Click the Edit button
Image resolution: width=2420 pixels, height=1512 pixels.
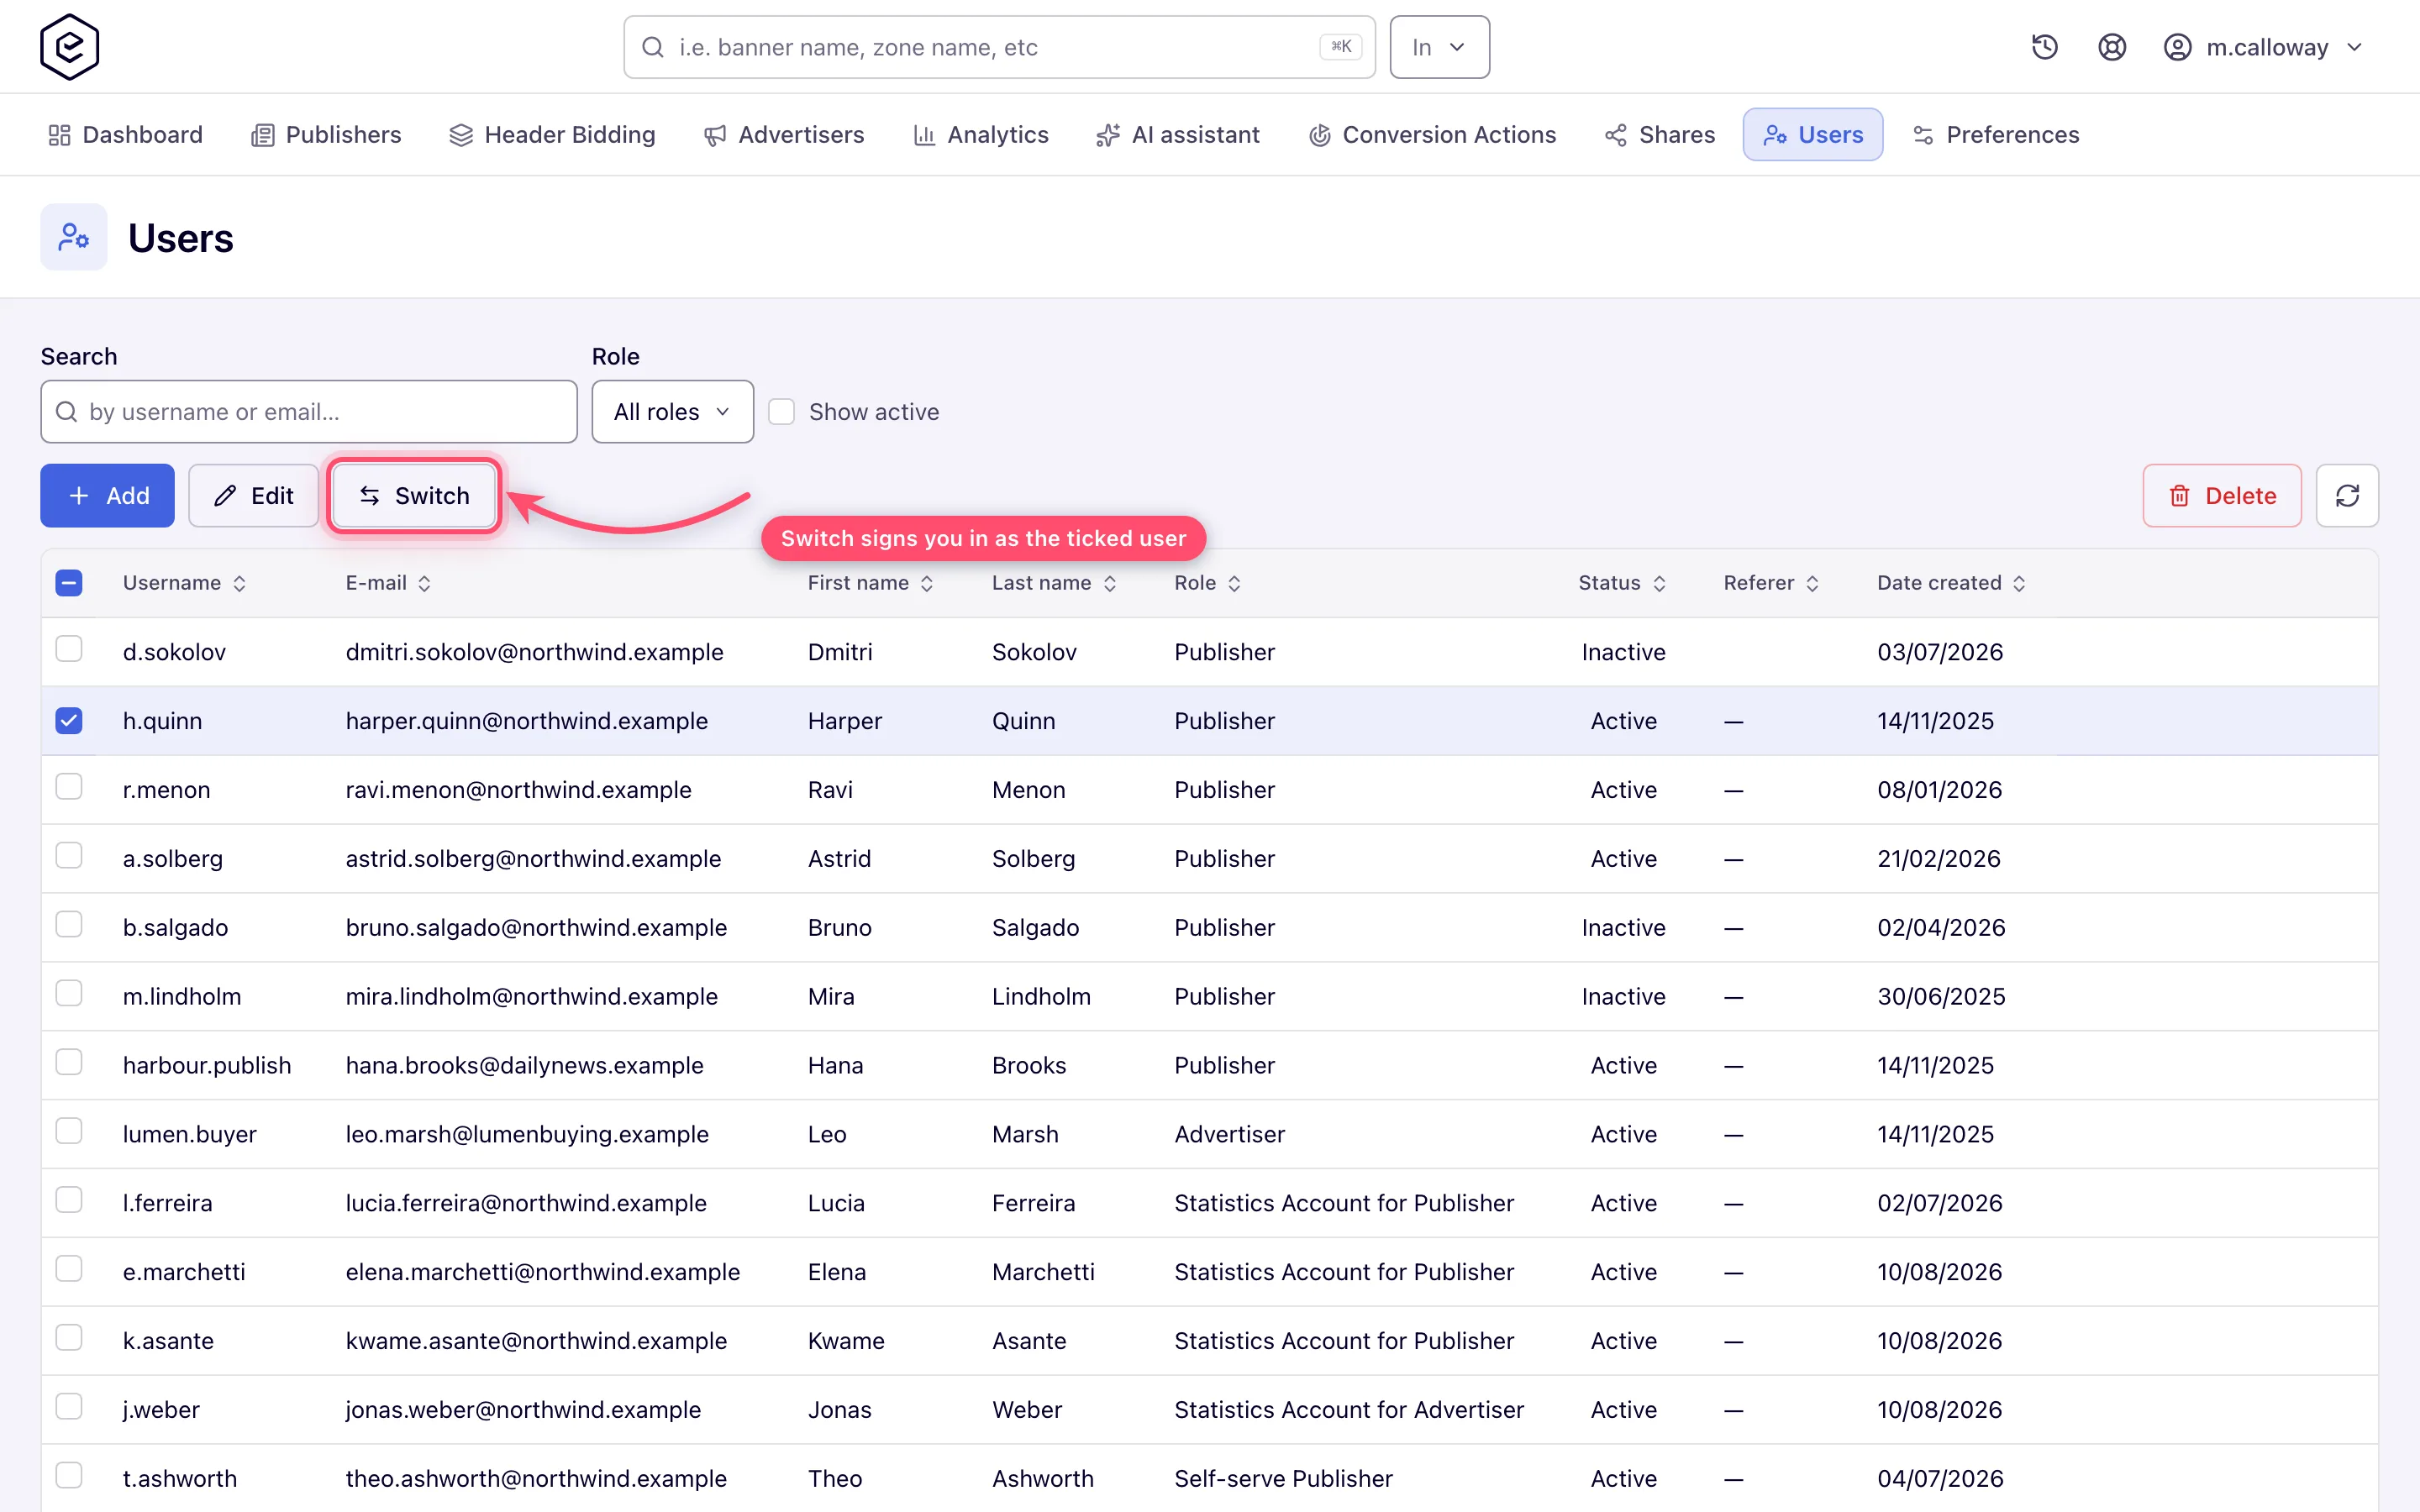tap(253, 495)
